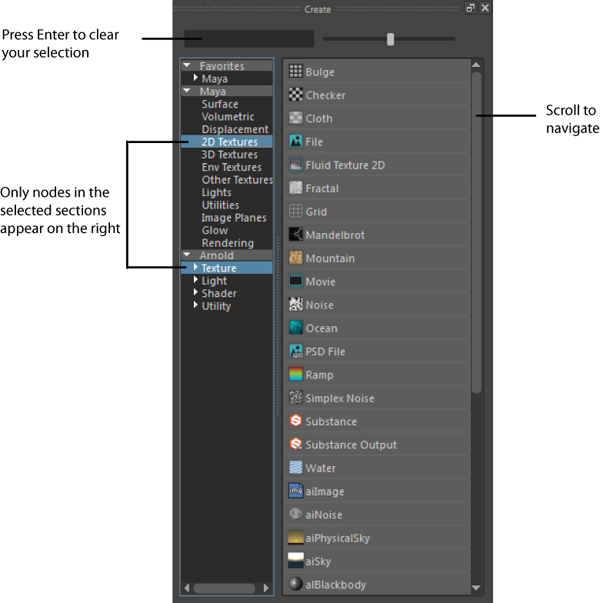Click the Substance node icon
Image resolution: width=600 pixels, height=603 pixels.
pos(296,421)
